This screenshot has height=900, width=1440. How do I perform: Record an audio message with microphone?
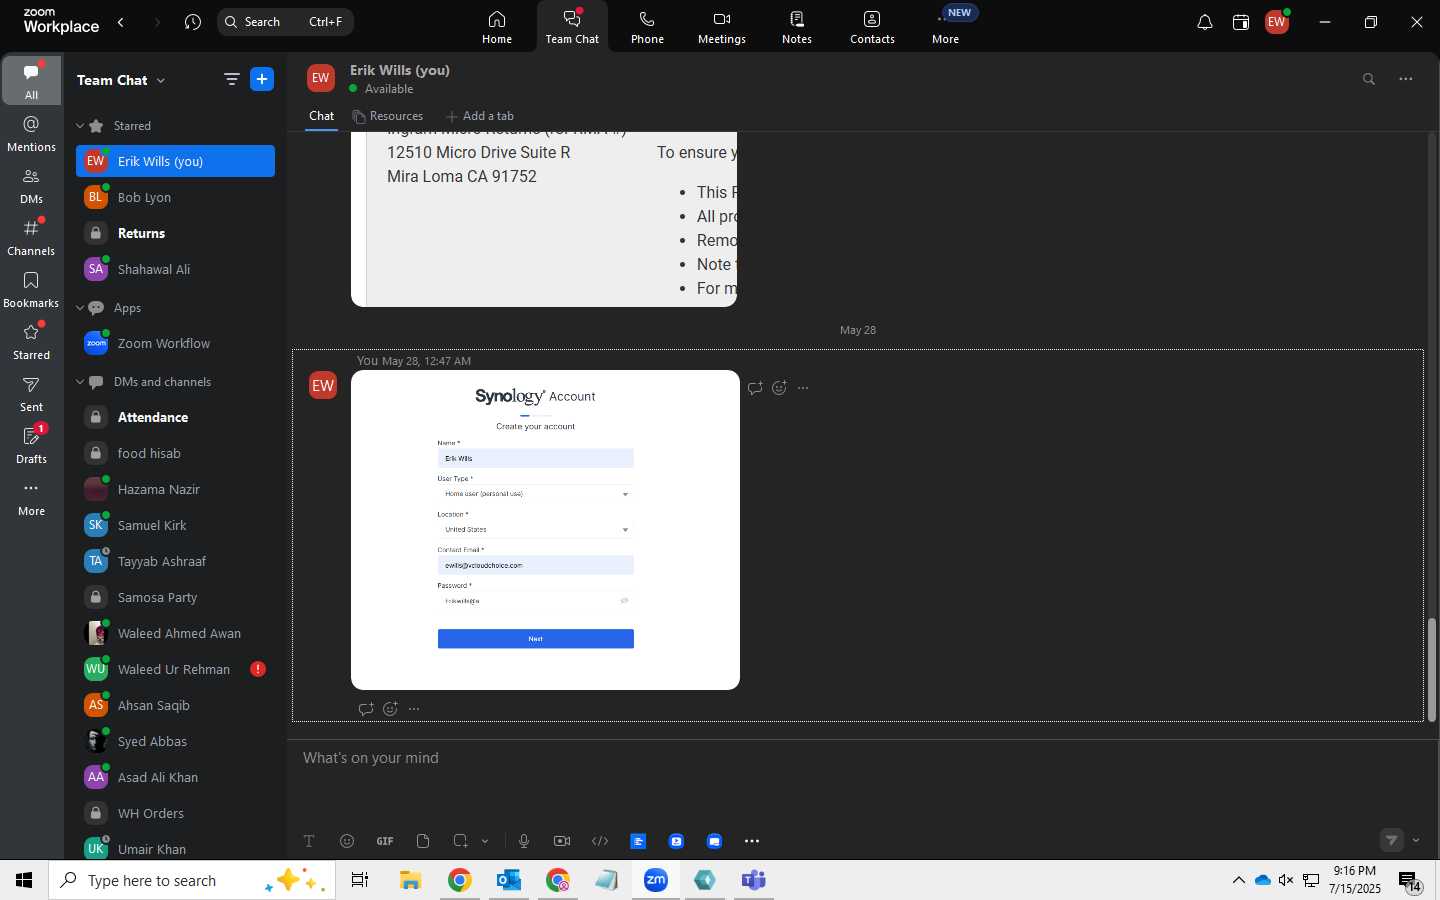524,841
